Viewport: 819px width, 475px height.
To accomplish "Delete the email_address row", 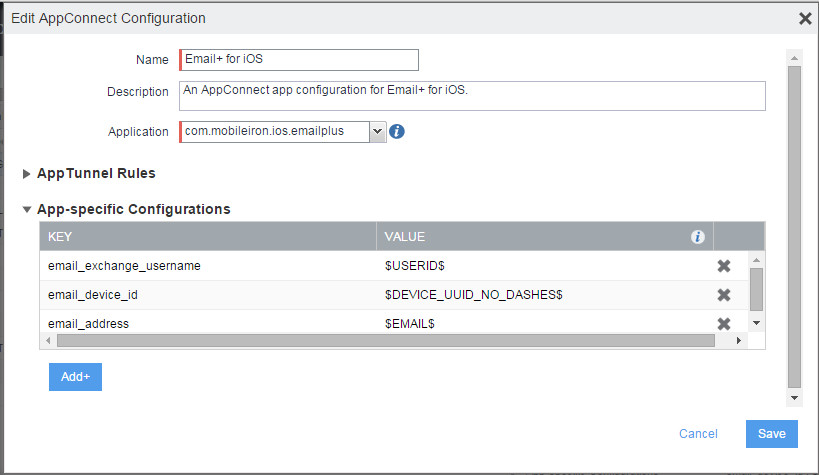I will (724, 324).
